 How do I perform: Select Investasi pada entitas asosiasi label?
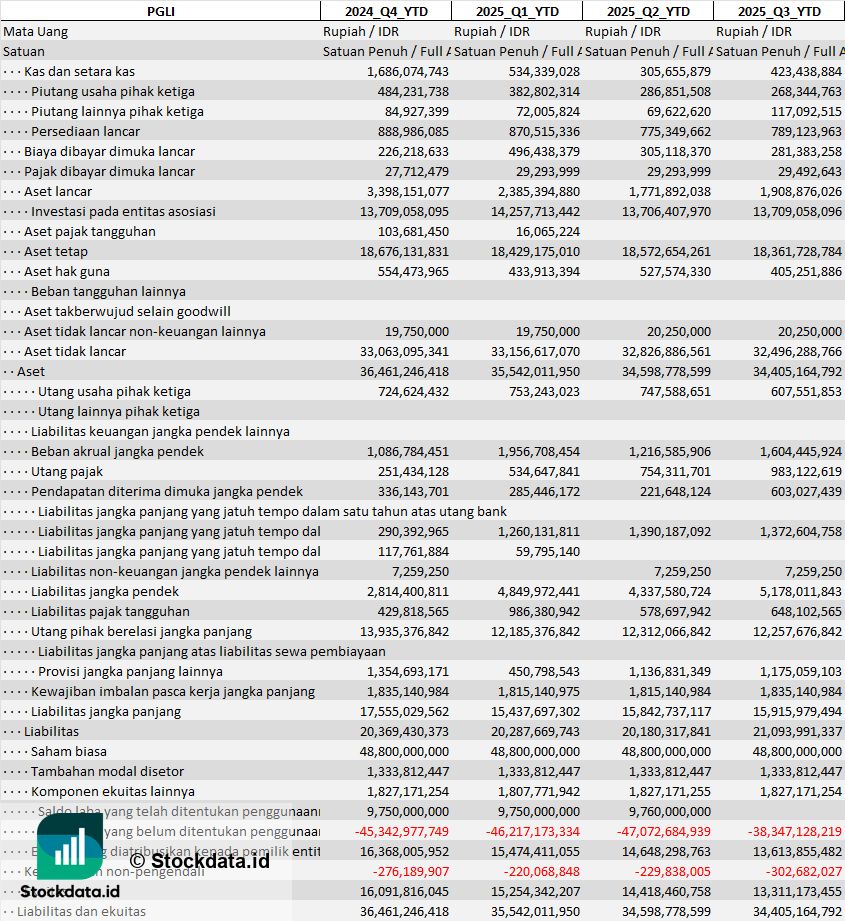coord(123,211)
